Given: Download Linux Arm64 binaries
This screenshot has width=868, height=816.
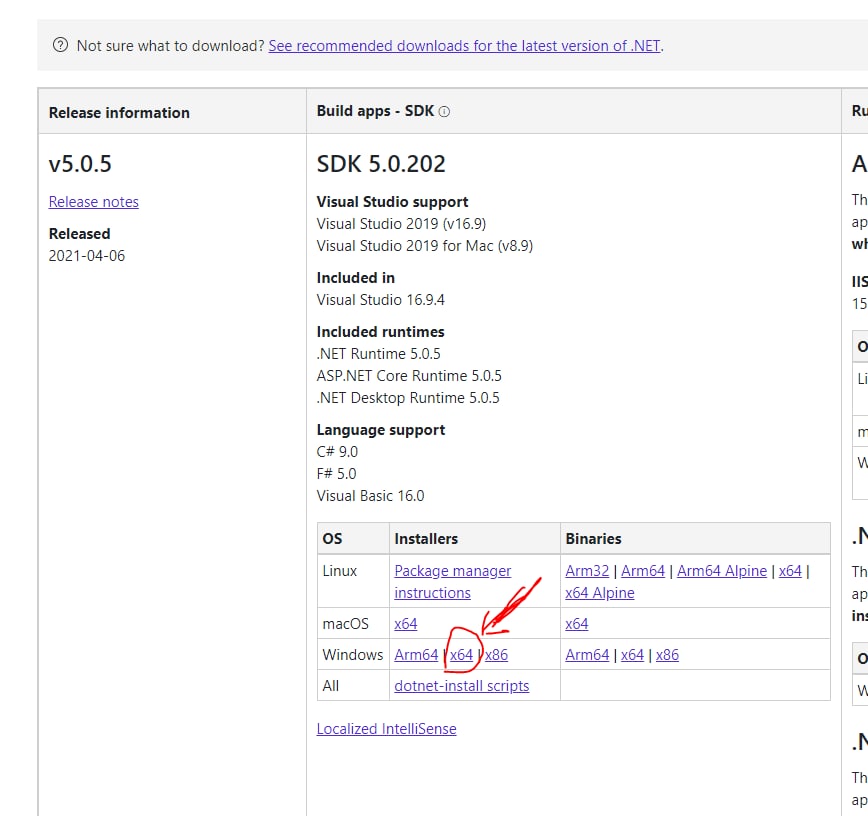Looking at the screenshot, I should pos(643,571).
